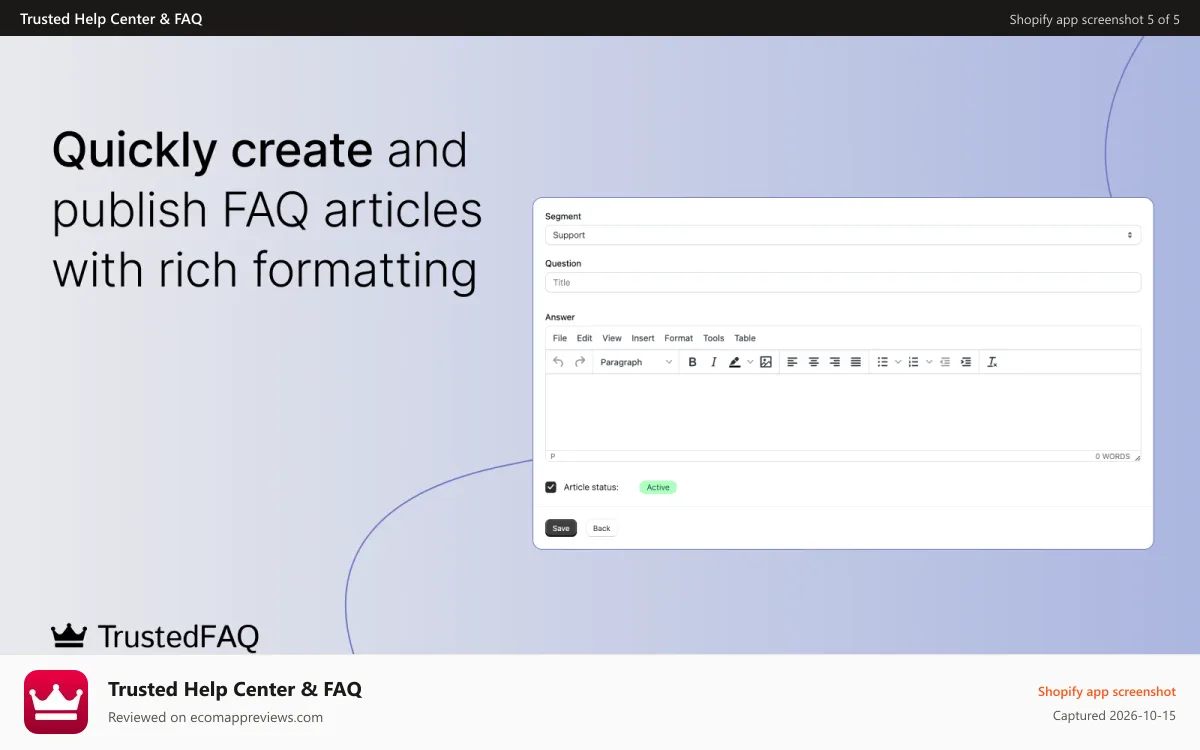Toggle bold formatting
This screenshot has height=750, width=1200.
(692, 362)
